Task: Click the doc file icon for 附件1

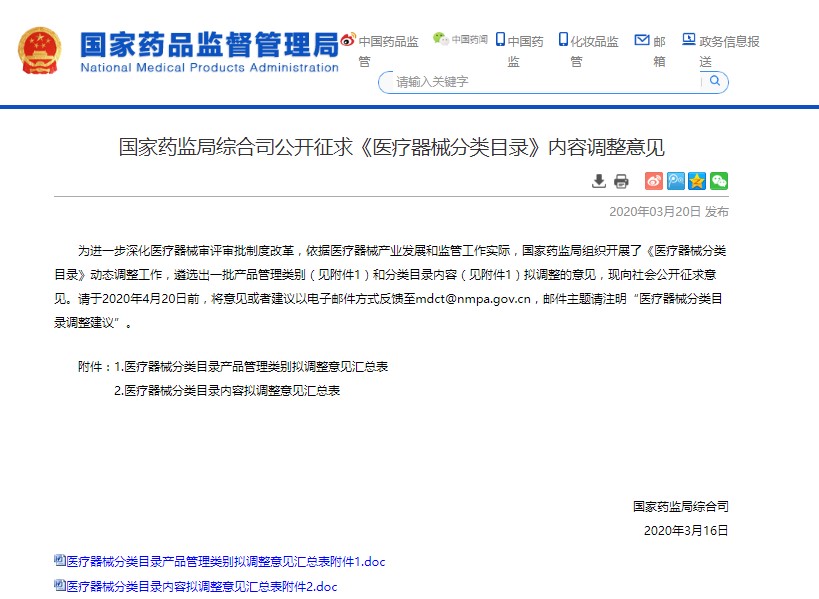Action: [x=60, y=561]
